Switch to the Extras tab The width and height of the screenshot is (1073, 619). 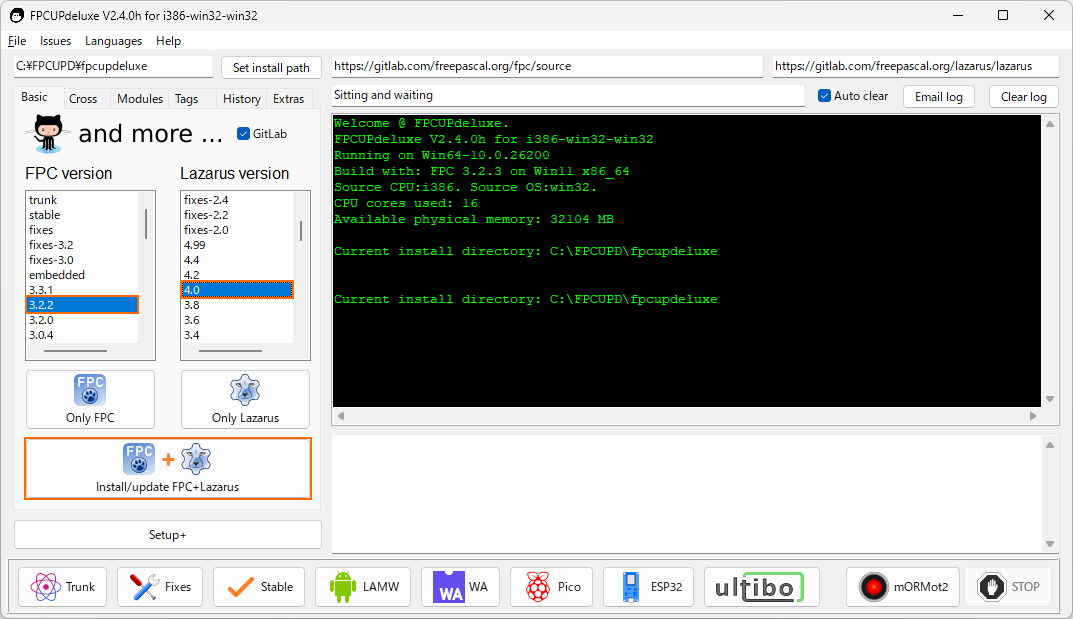point(289,98)
